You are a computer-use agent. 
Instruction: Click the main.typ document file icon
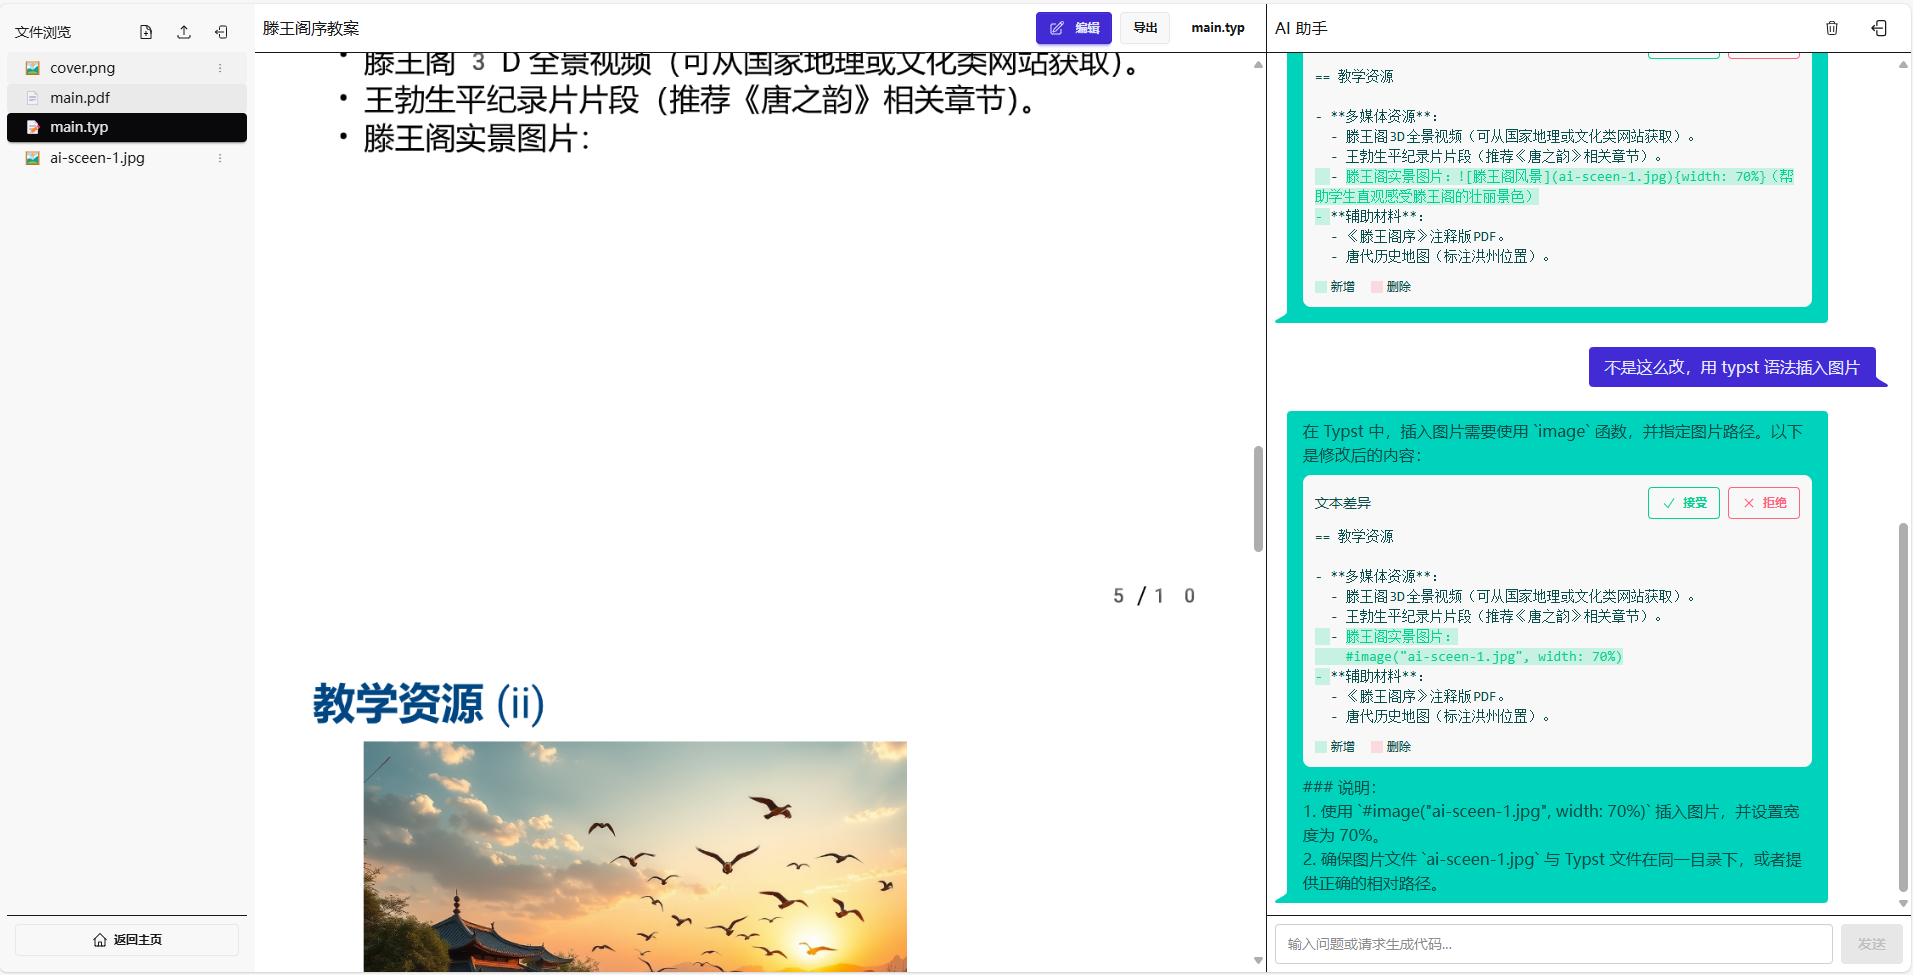pos(33,127)
